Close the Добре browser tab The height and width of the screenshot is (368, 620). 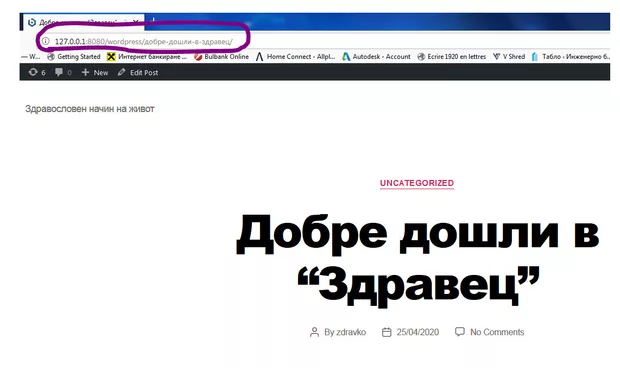point(136,22)
